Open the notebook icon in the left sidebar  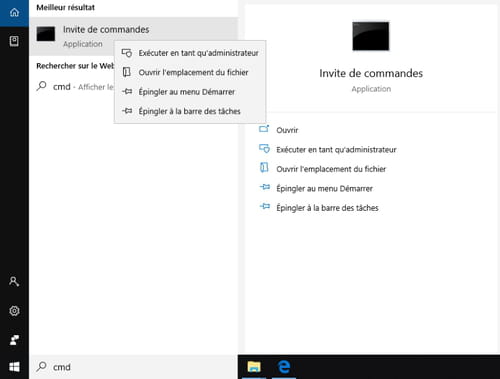[x=14, y=41]
